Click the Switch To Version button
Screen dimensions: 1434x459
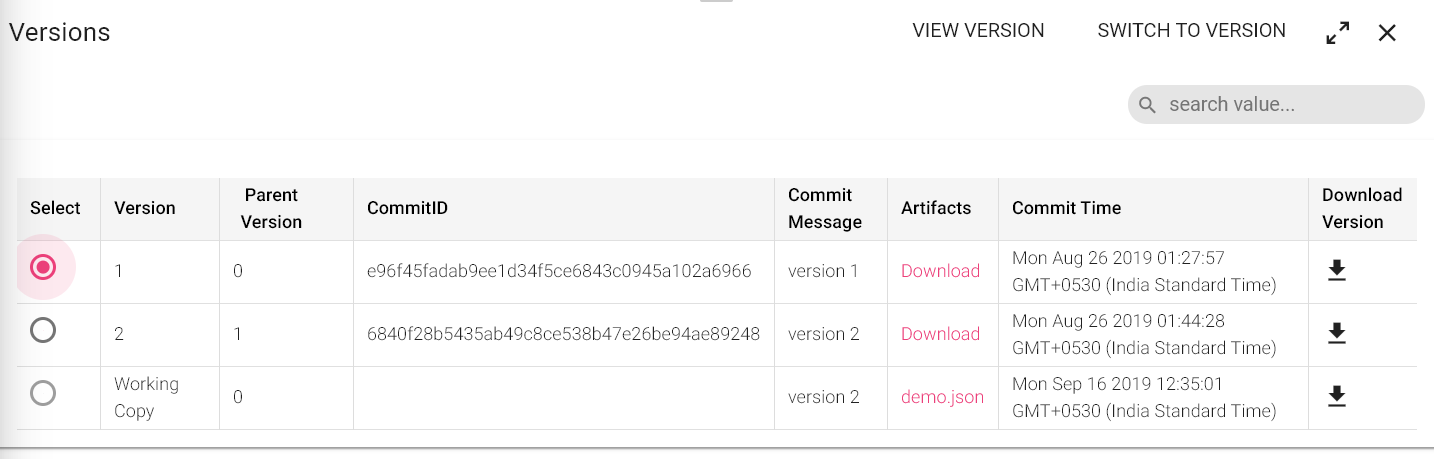coord(1191,31)
